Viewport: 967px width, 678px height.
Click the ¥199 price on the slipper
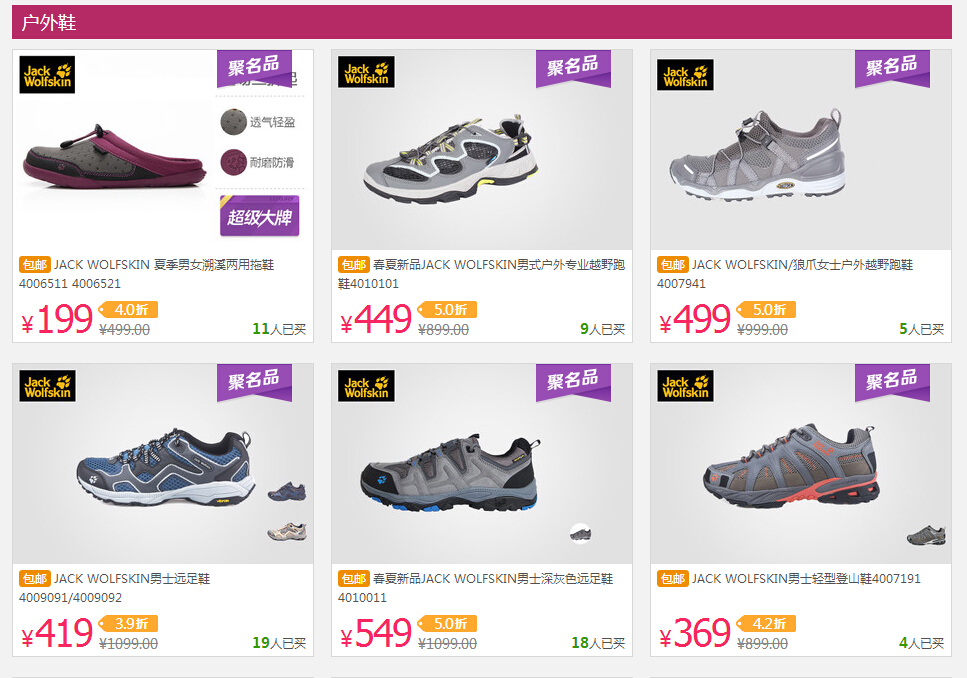(57, 320)
